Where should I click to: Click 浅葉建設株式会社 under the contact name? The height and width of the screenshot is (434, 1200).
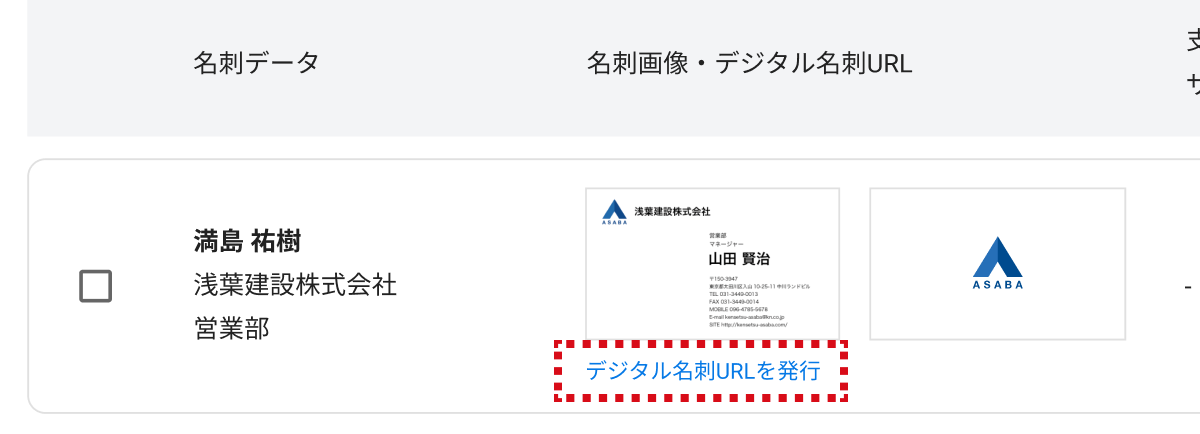click(295, 286)
